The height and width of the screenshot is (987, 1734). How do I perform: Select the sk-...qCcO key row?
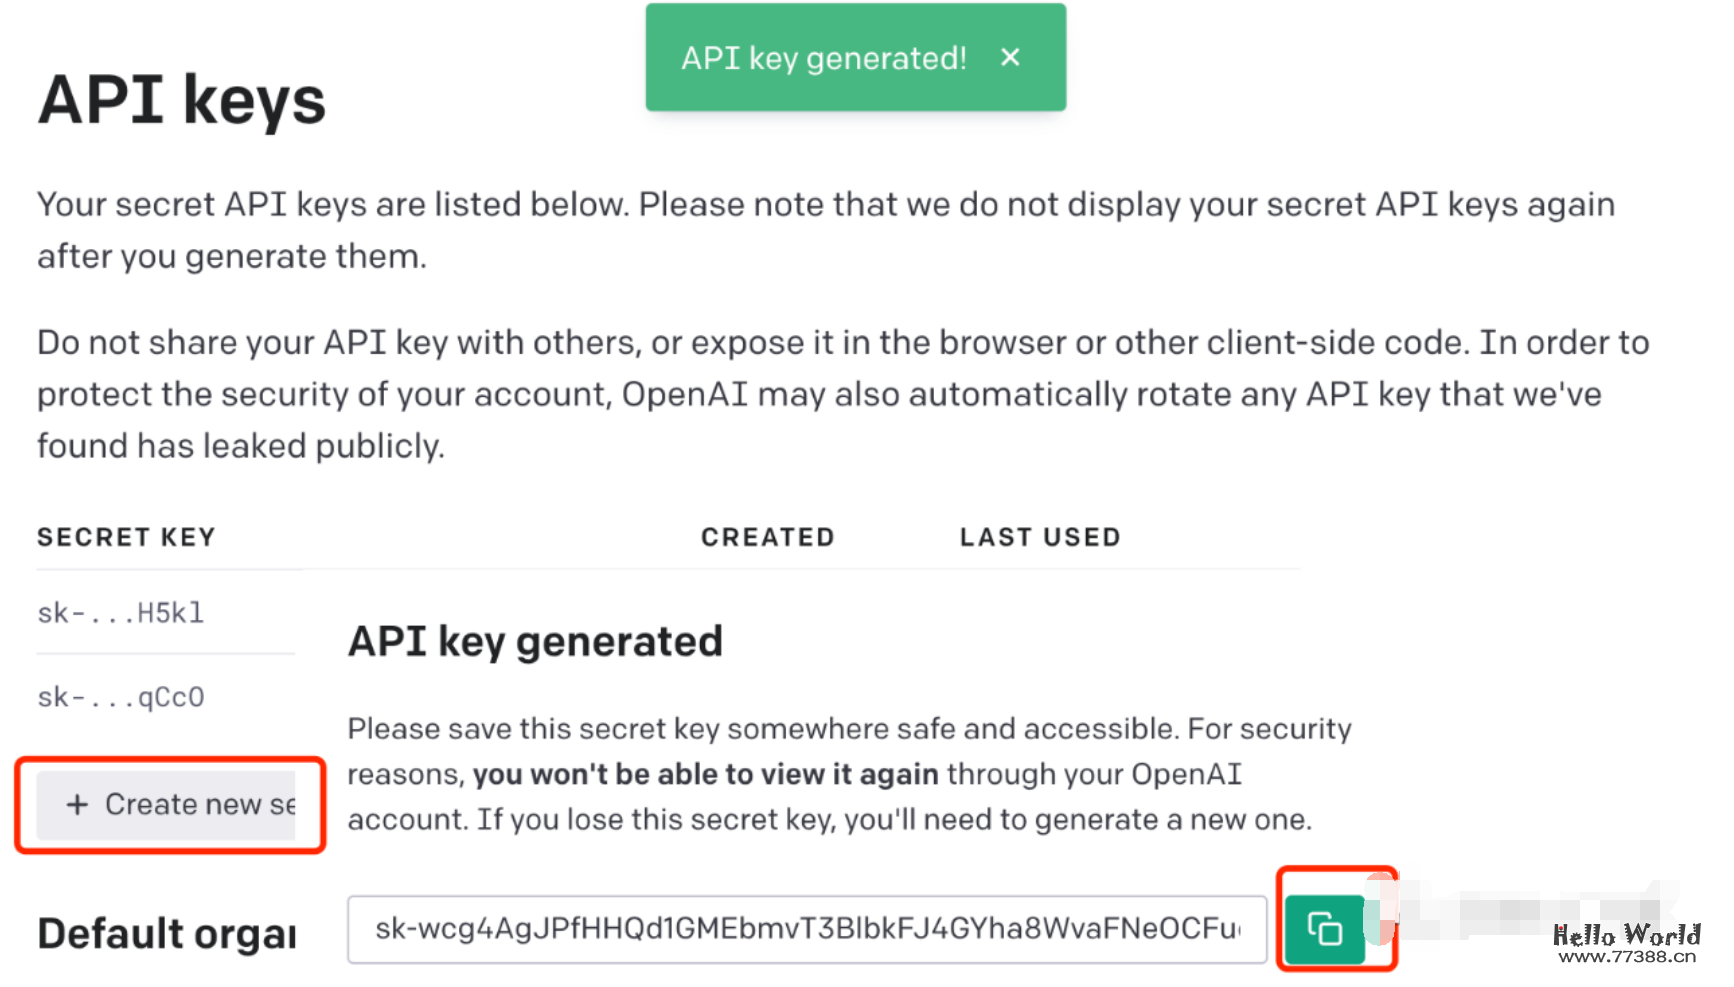coord(121,697)
